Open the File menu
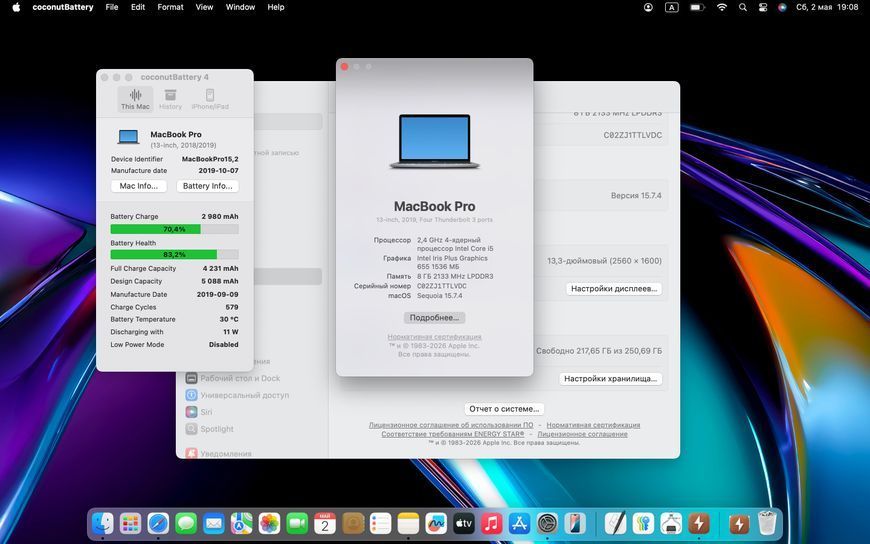The image size is (870, 544). (x=112, y=7)
